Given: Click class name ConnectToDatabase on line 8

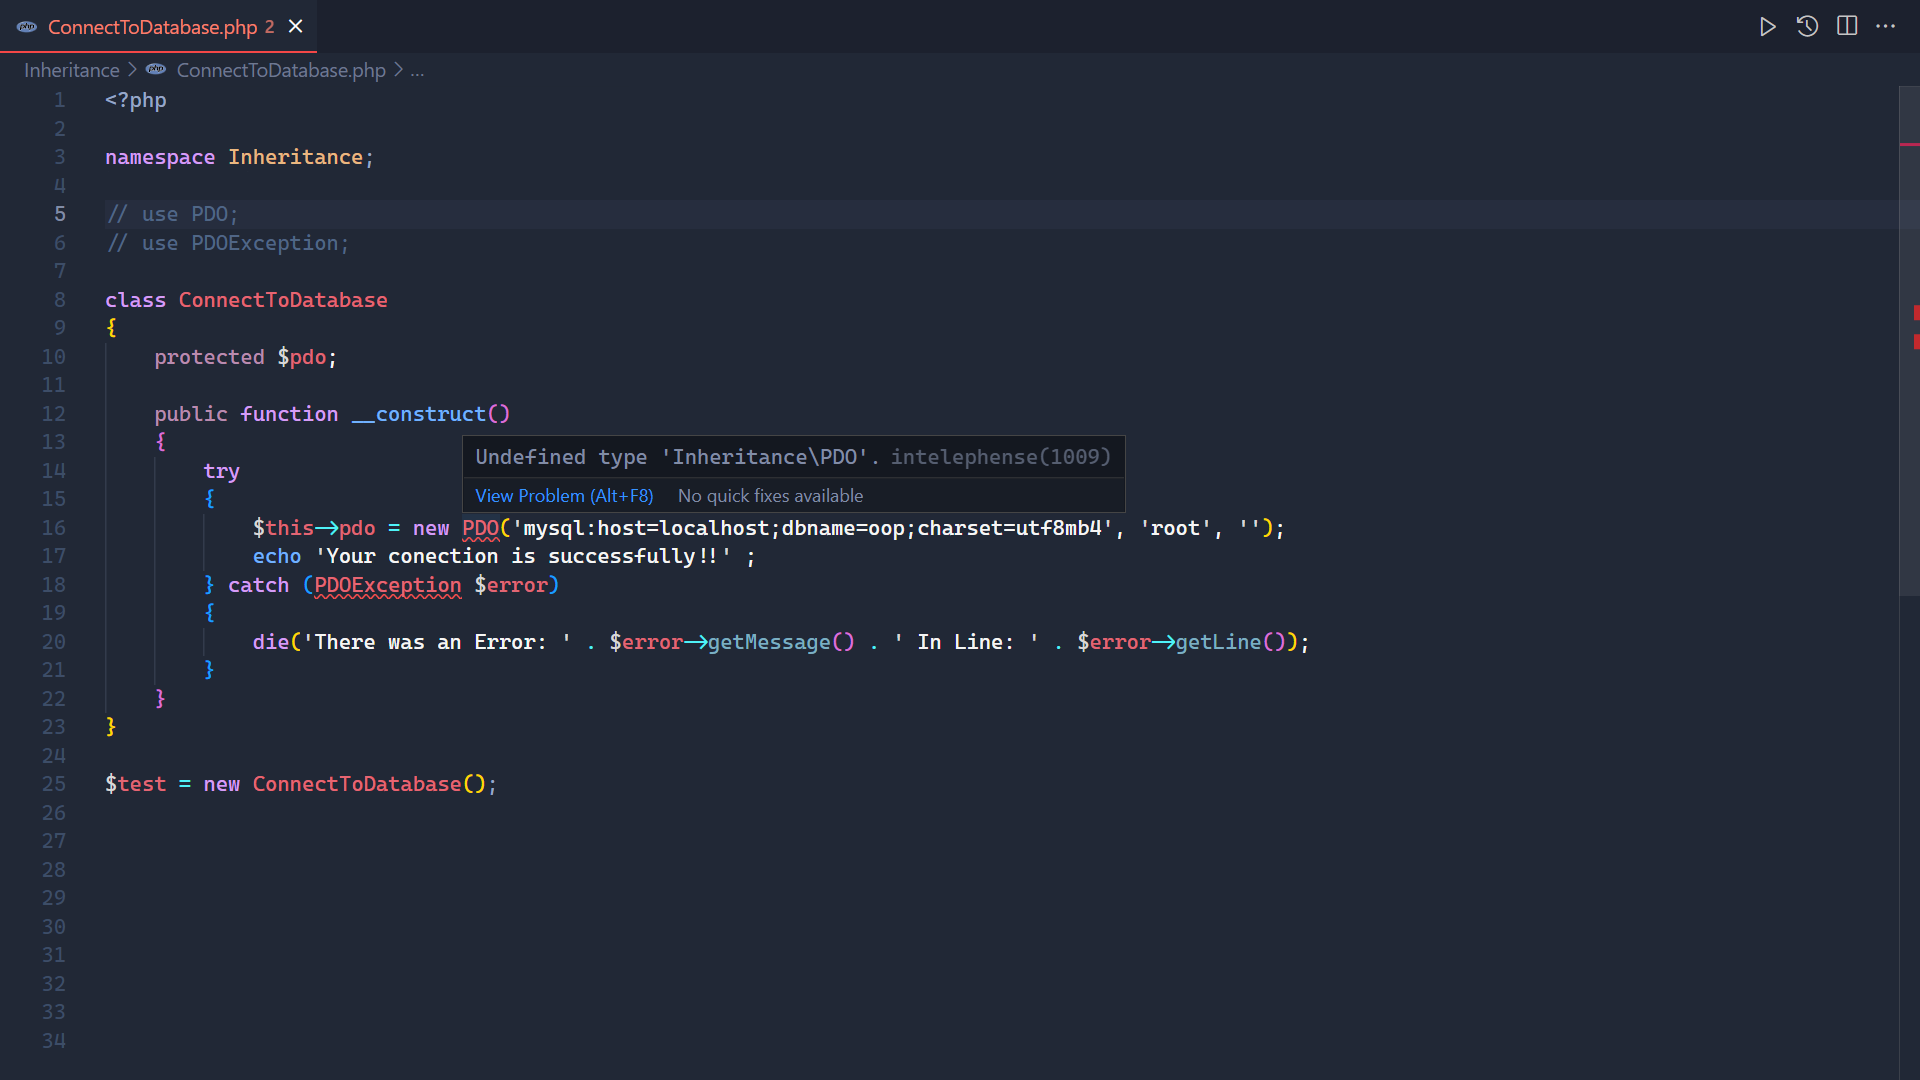Looking at the screenshot, I should pos(283,300).
